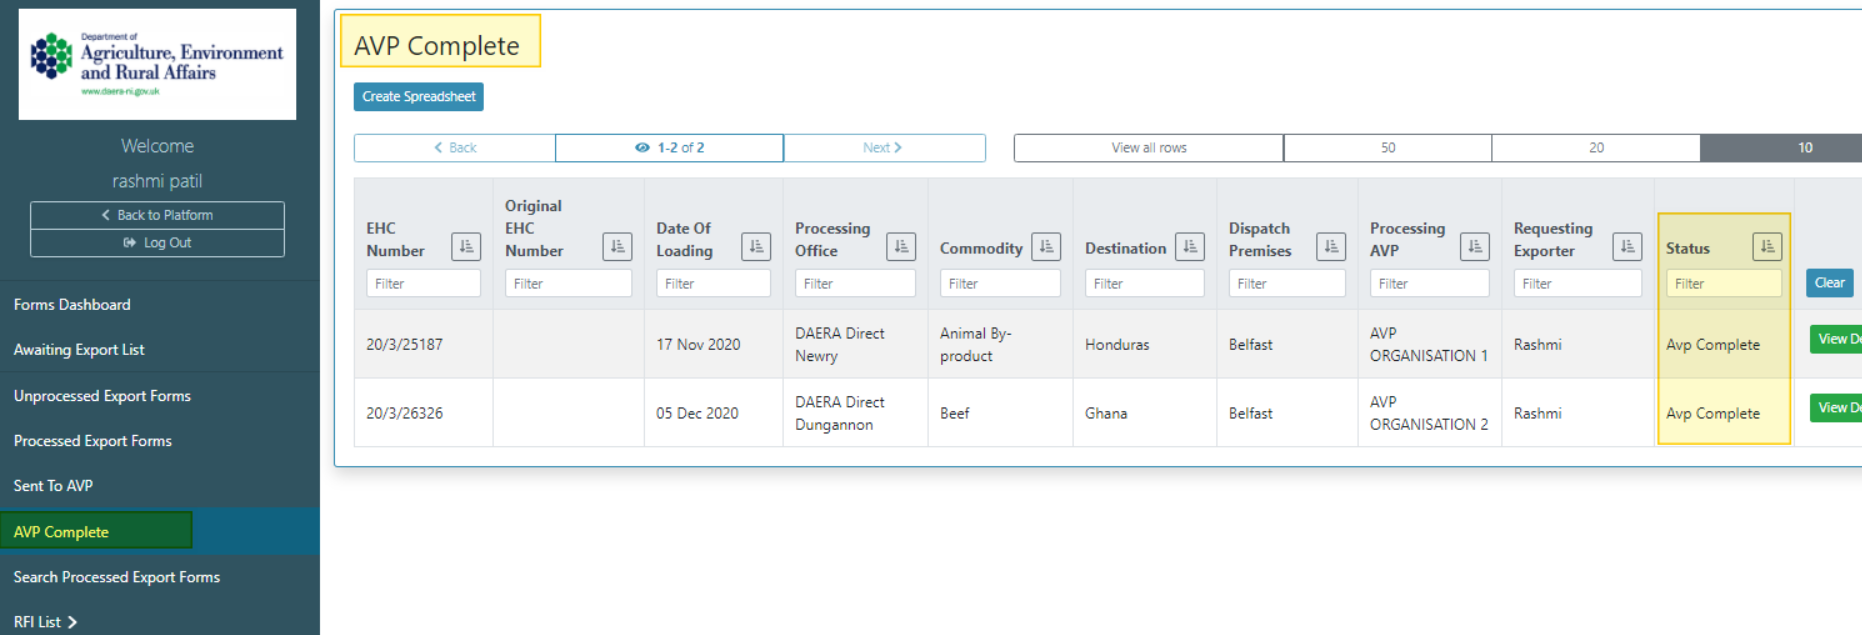1862x635 pixels.
Task: Sort by Status column
Action: coord(1768,246)
